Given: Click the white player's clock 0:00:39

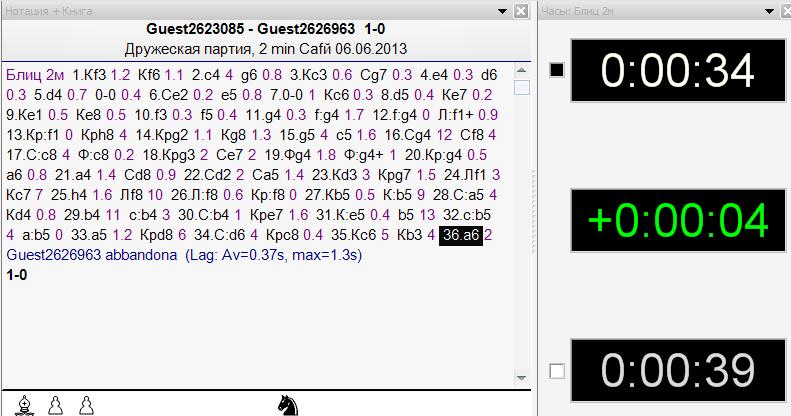Looking at the screenshot, I should (678, 371).
